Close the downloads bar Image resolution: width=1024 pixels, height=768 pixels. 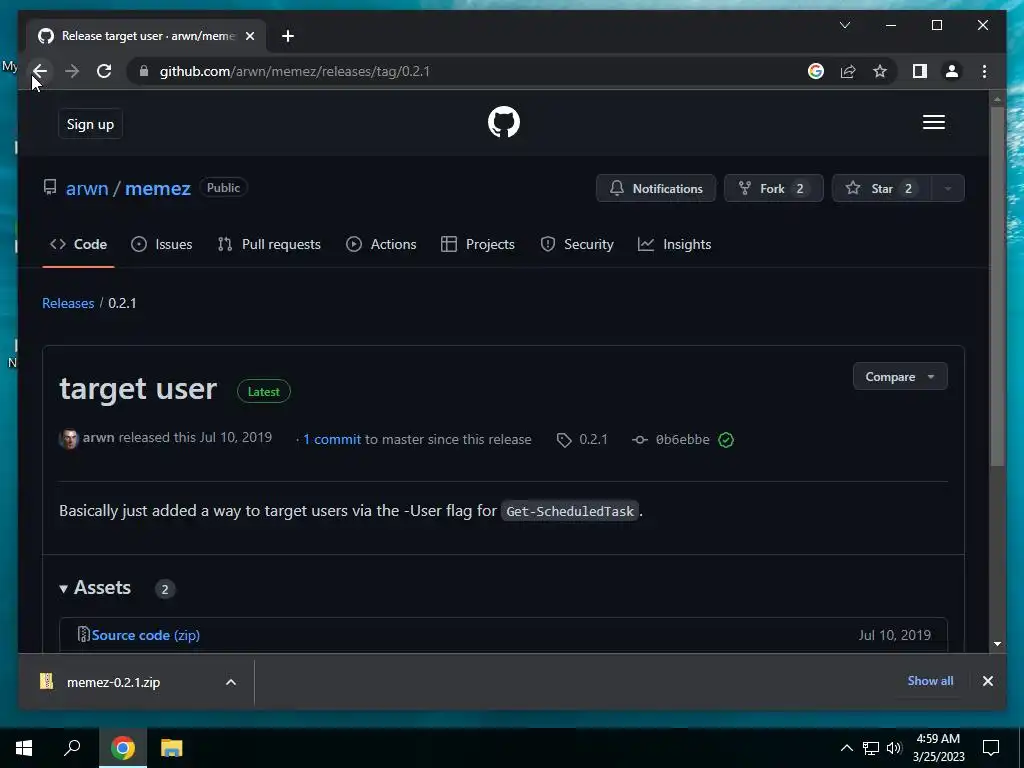coord(987,681)
